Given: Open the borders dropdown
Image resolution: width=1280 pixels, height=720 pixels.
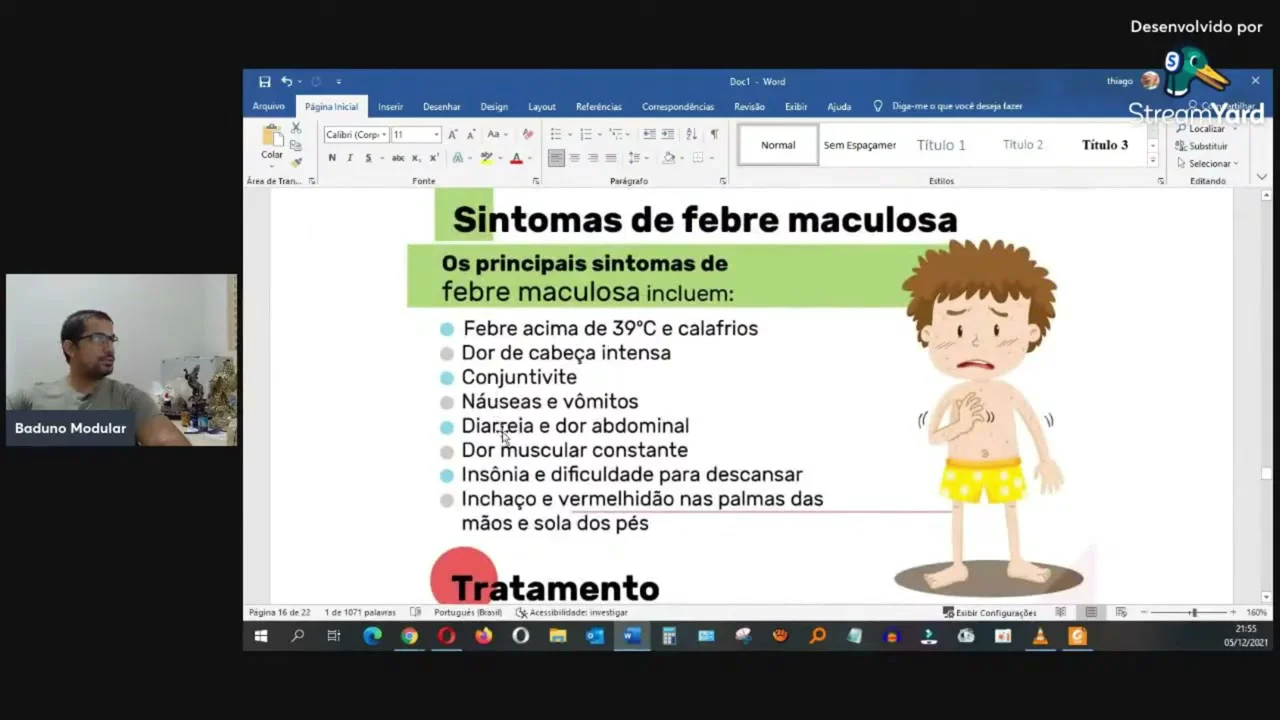Looking at the screenshot, I should (x=712, y=158).
